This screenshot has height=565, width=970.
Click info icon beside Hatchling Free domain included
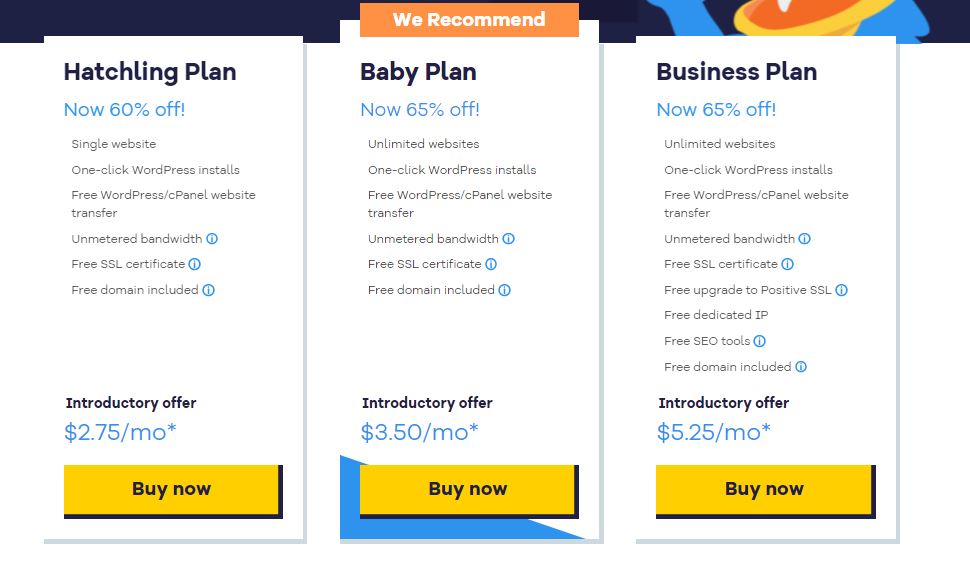209,290
